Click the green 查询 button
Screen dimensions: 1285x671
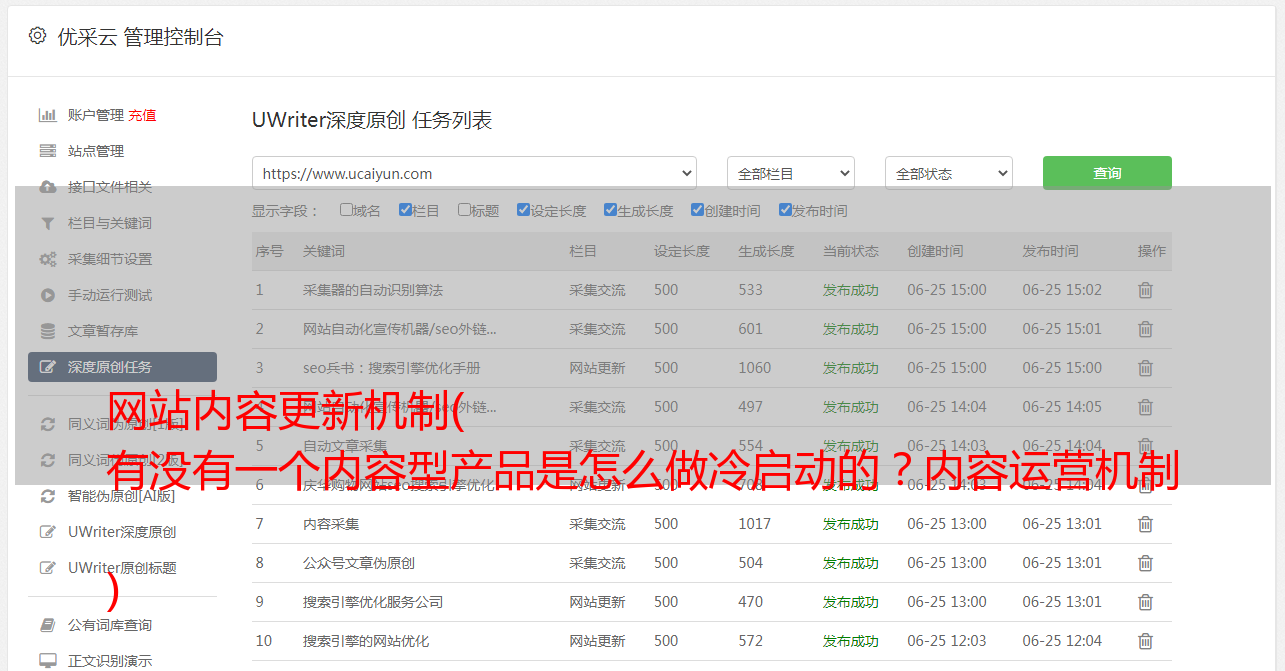coord(1107,173)
